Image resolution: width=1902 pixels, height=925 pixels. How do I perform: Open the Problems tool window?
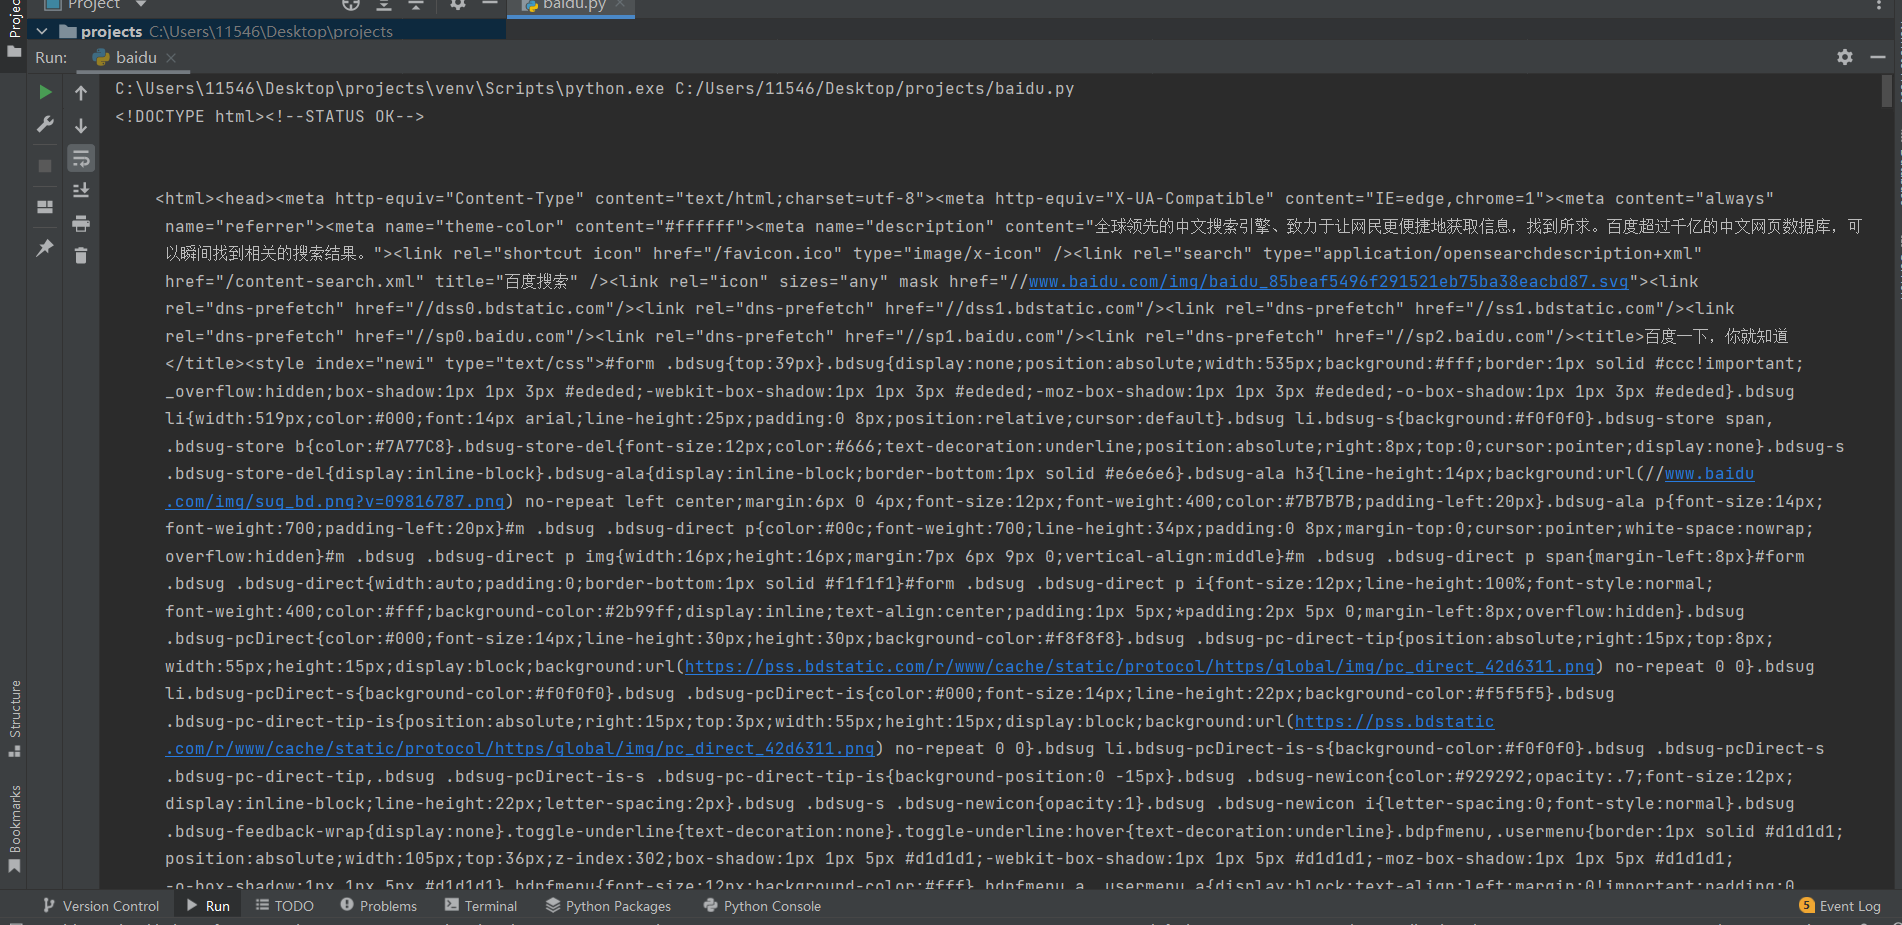[379, 906]
